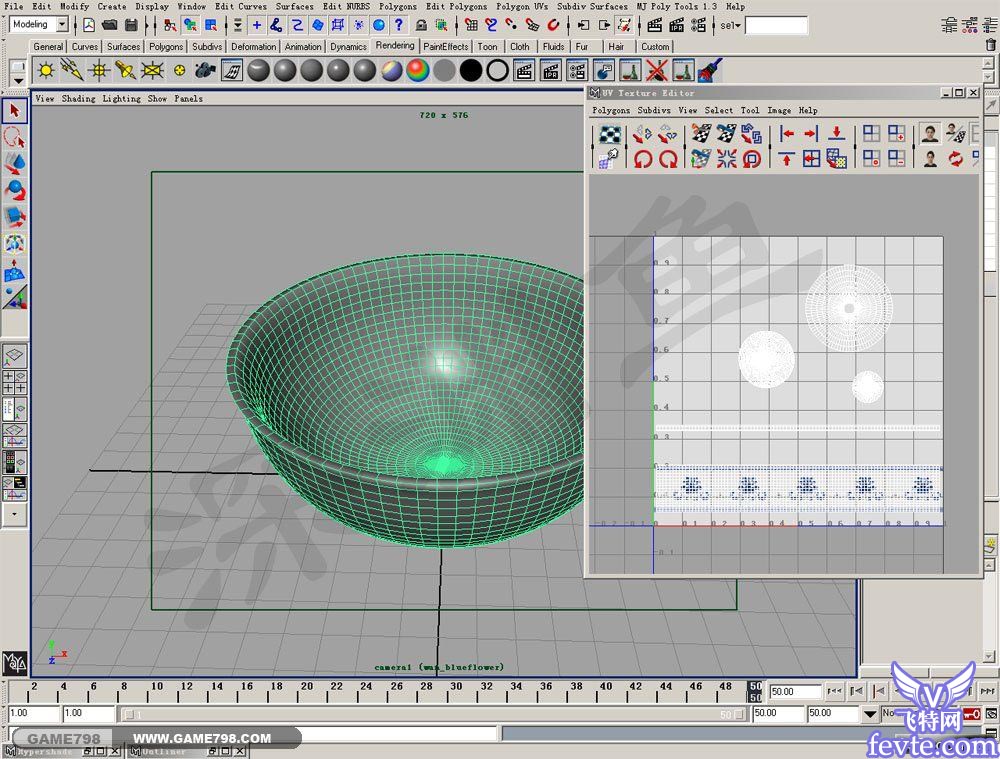Screen dimensions: 1000x759
Task: Toggle image display face icon in UV editor
Action: point(930,134)
